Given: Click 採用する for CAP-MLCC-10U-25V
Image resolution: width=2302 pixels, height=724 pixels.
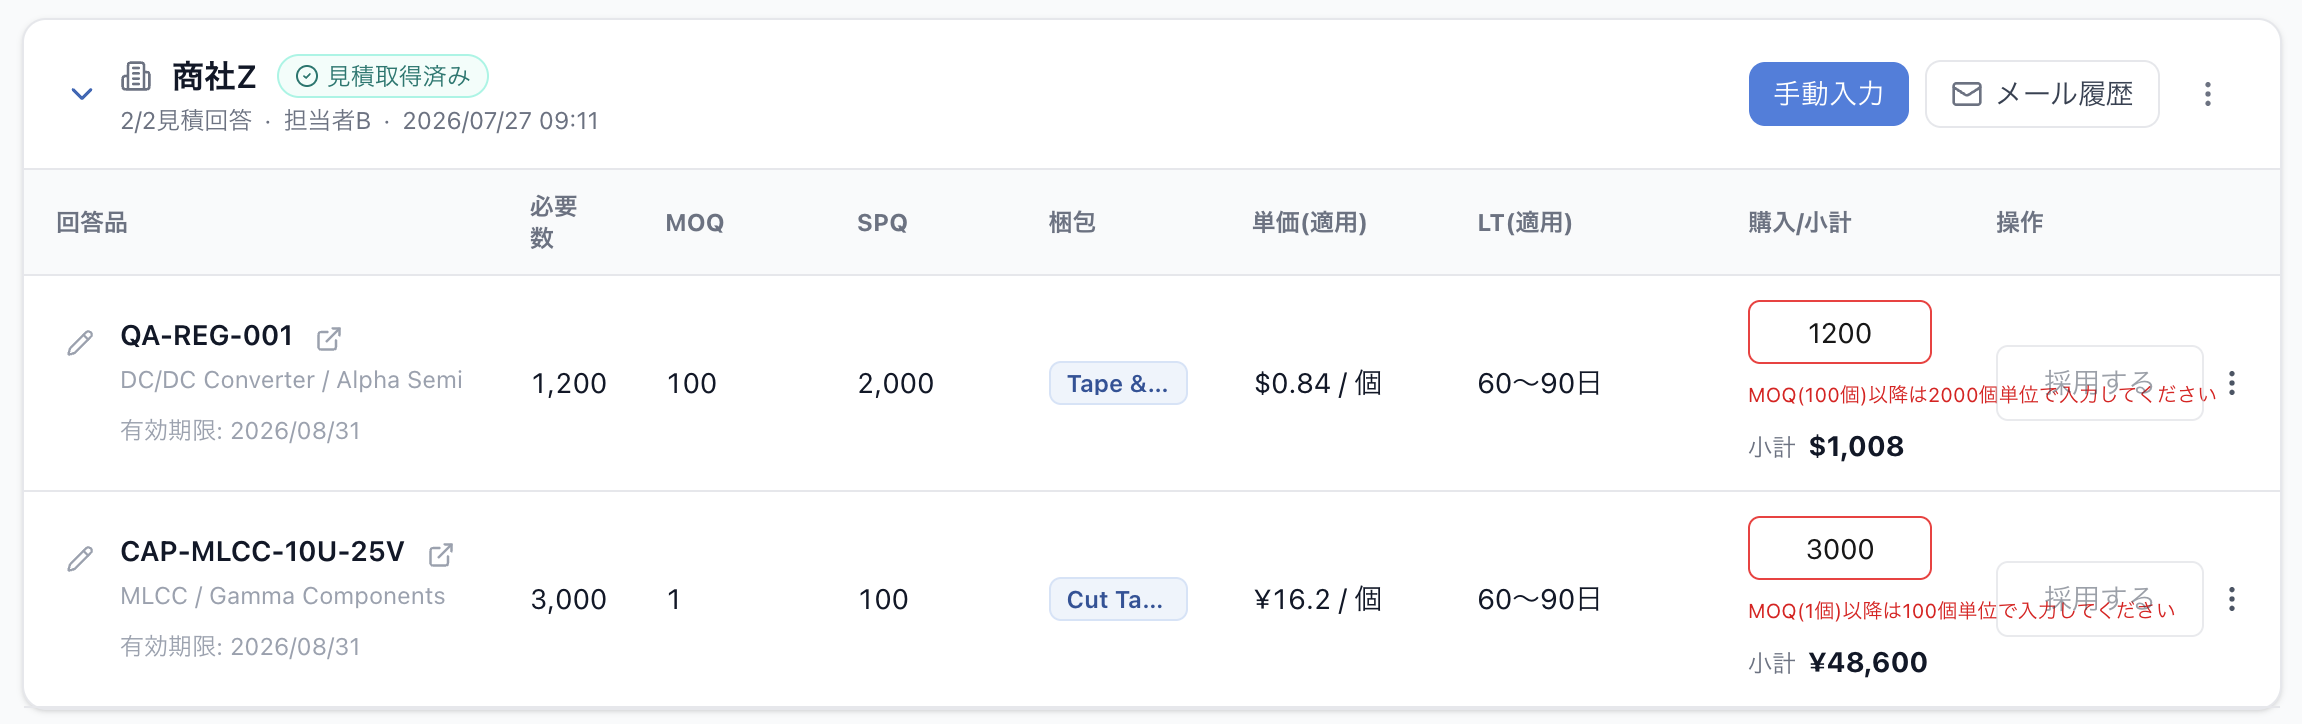Looking at the screenshot, I should click(2100, 599).
